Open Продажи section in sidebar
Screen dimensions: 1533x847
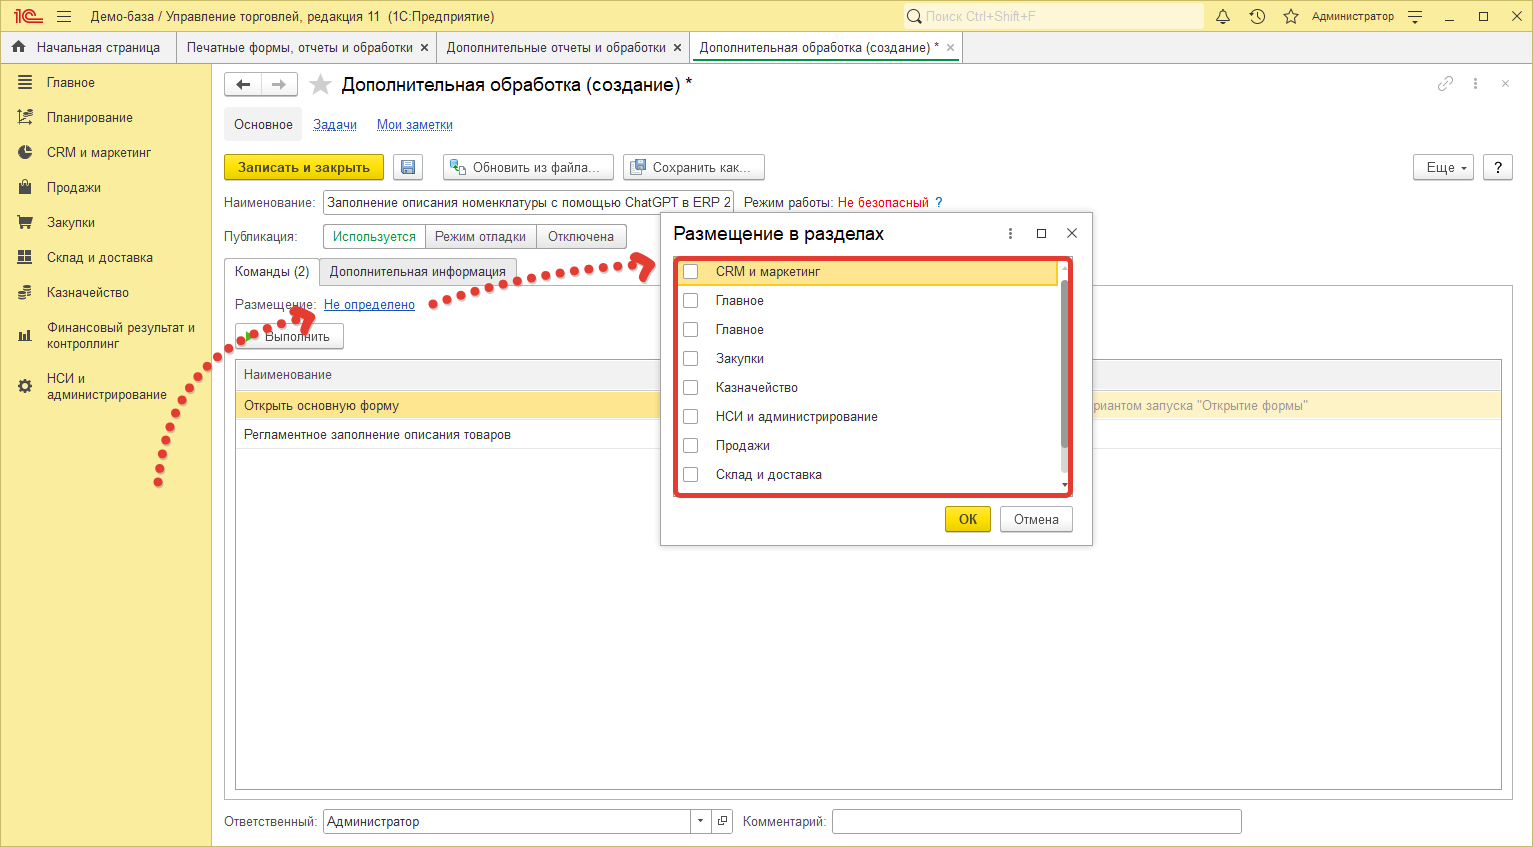73,187
